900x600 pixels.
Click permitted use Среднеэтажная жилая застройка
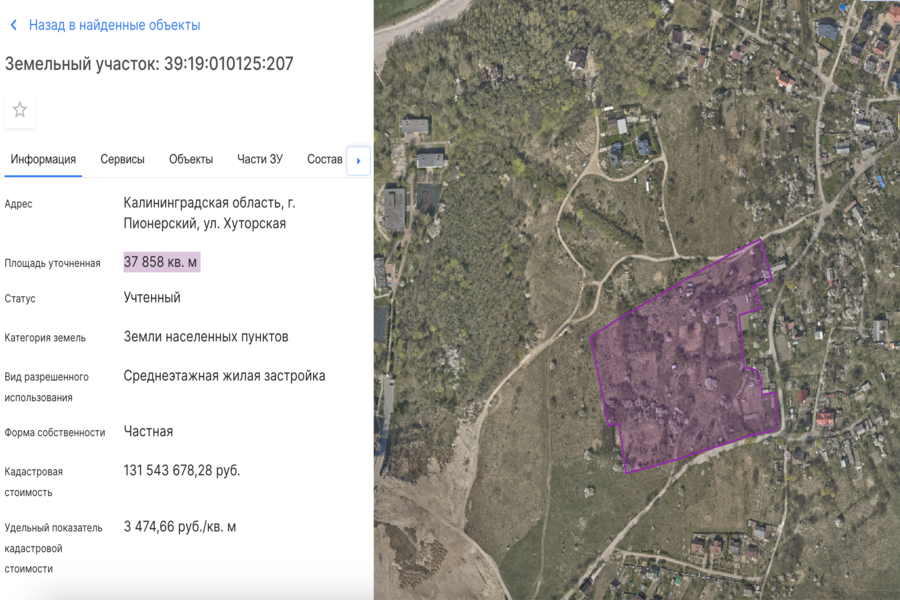tap(224, 376)
